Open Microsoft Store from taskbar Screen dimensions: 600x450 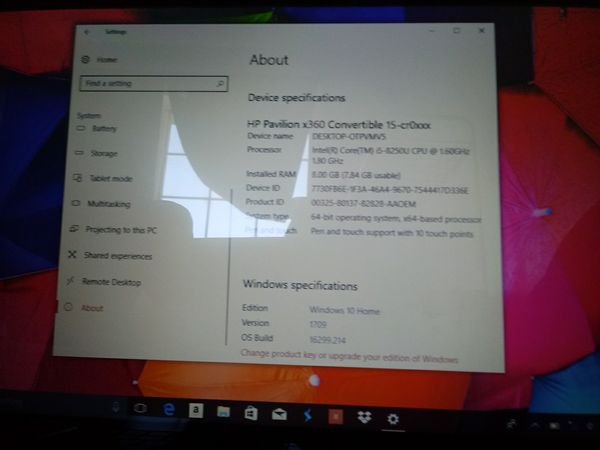coord(251,413)
